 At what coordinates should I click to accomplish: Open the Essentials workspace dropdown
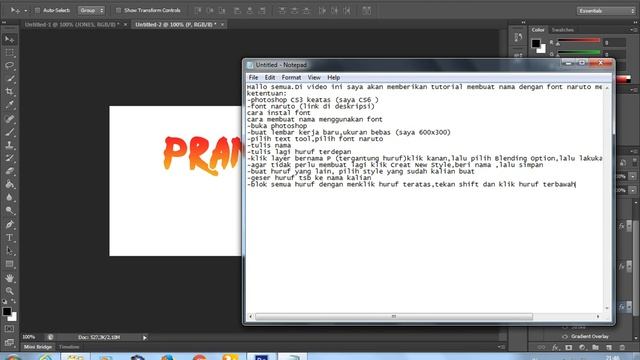[606, 11]
